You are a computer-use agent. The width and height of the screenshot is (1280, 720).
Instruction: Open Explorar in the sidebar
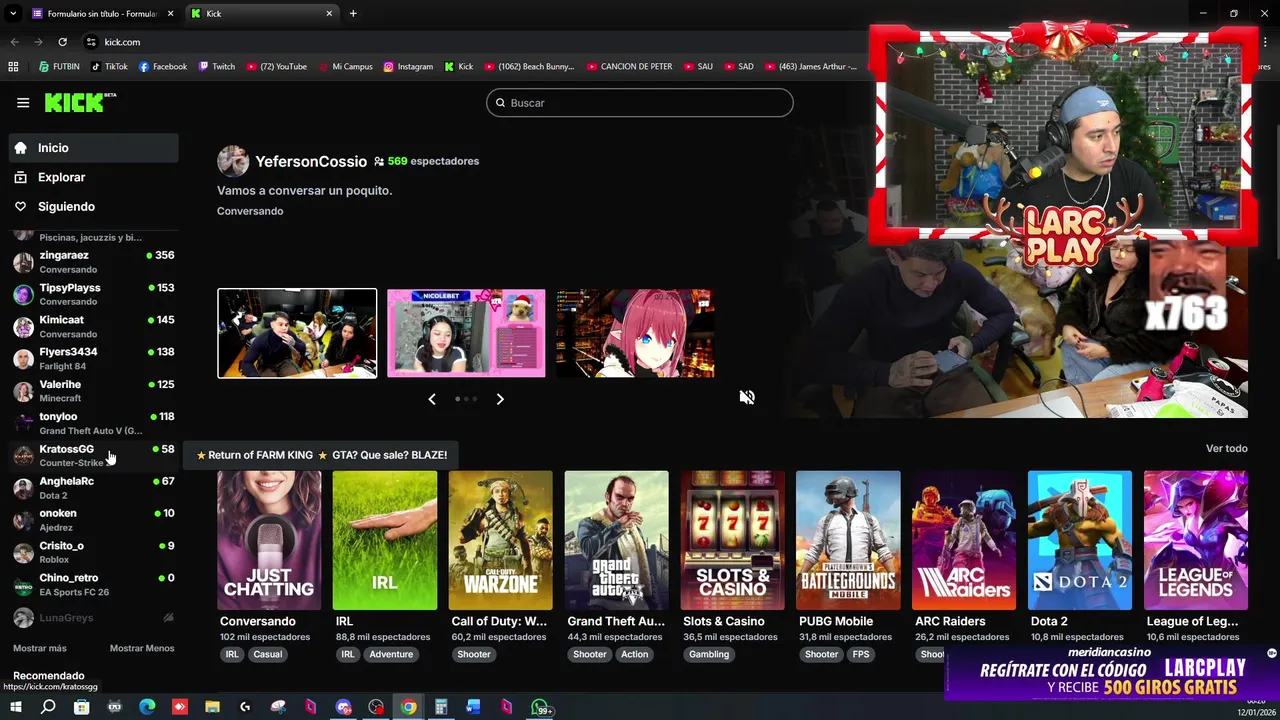tap(94, 177)
